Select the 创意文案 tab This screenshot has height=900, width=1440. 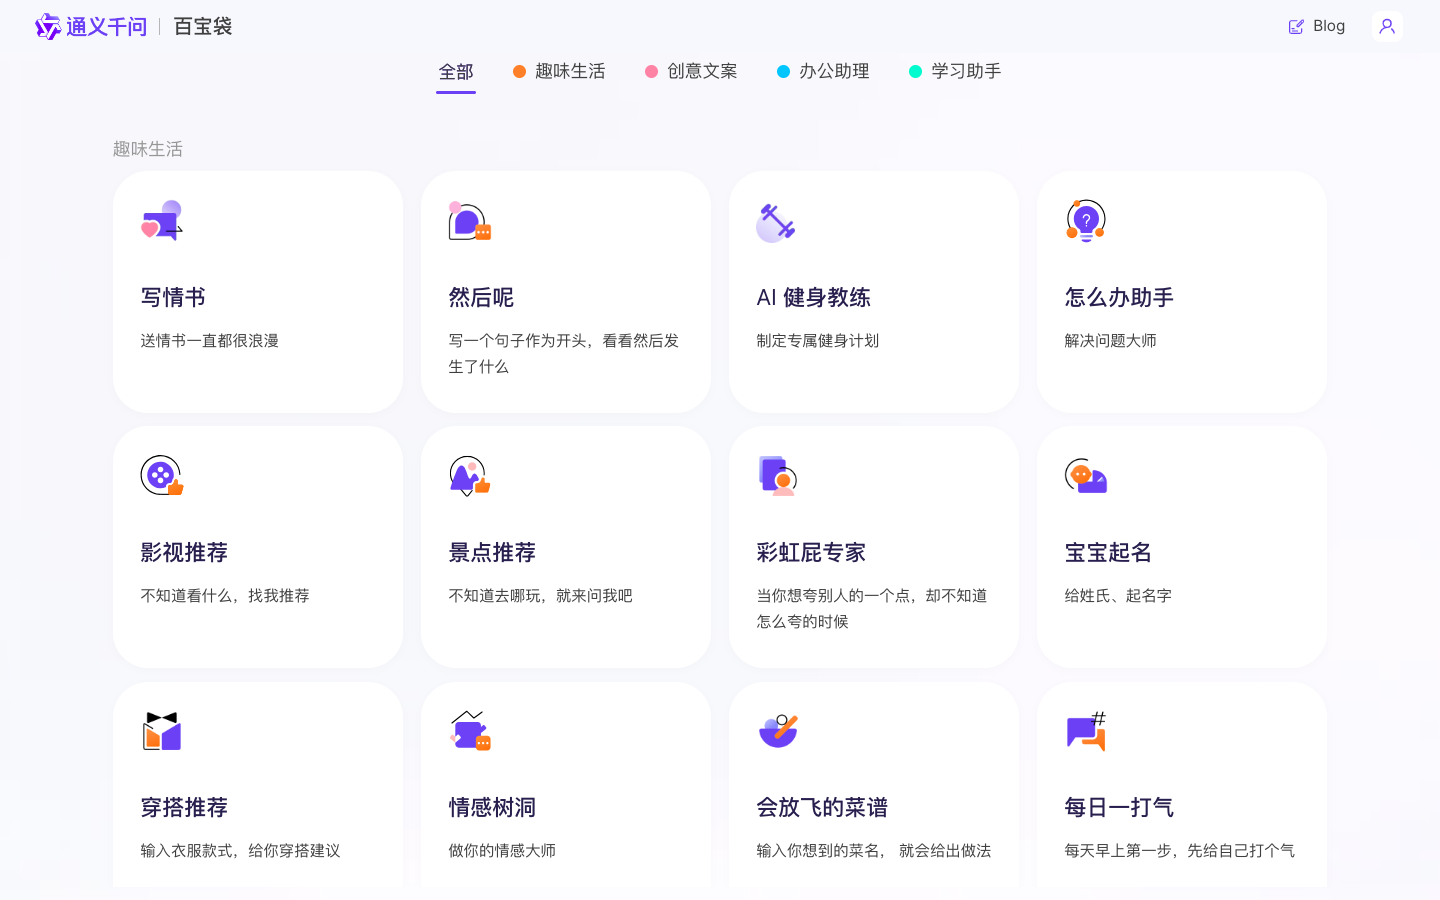702,71
